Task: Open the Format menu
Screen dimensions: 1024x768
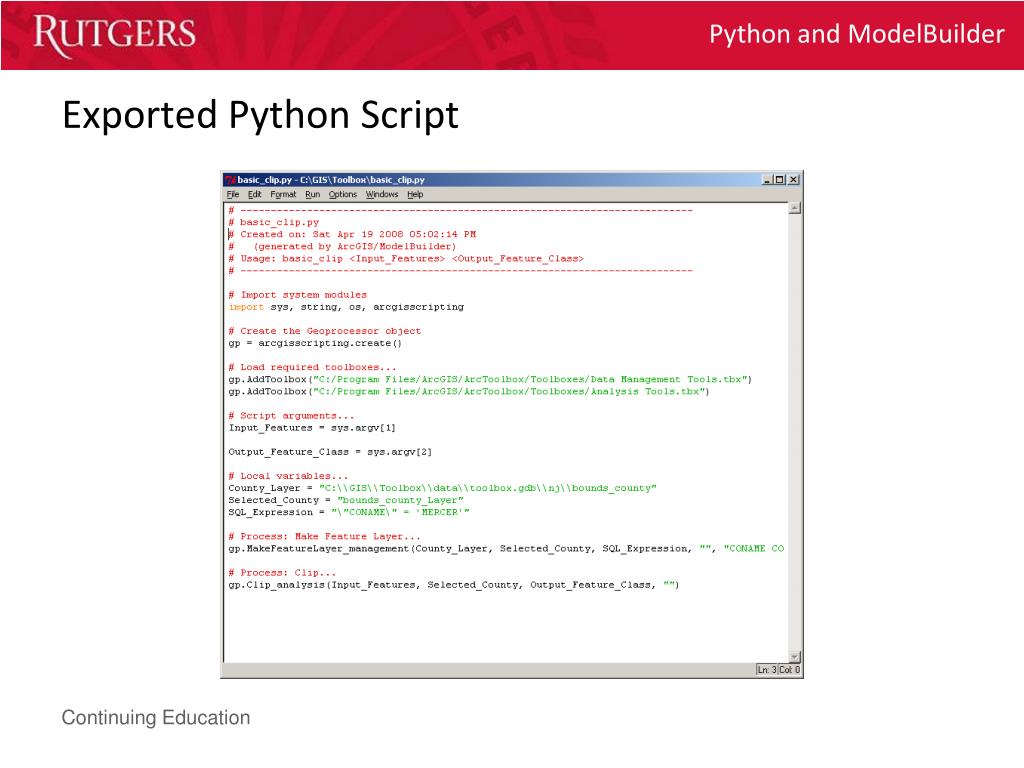Action: [283, 194]
